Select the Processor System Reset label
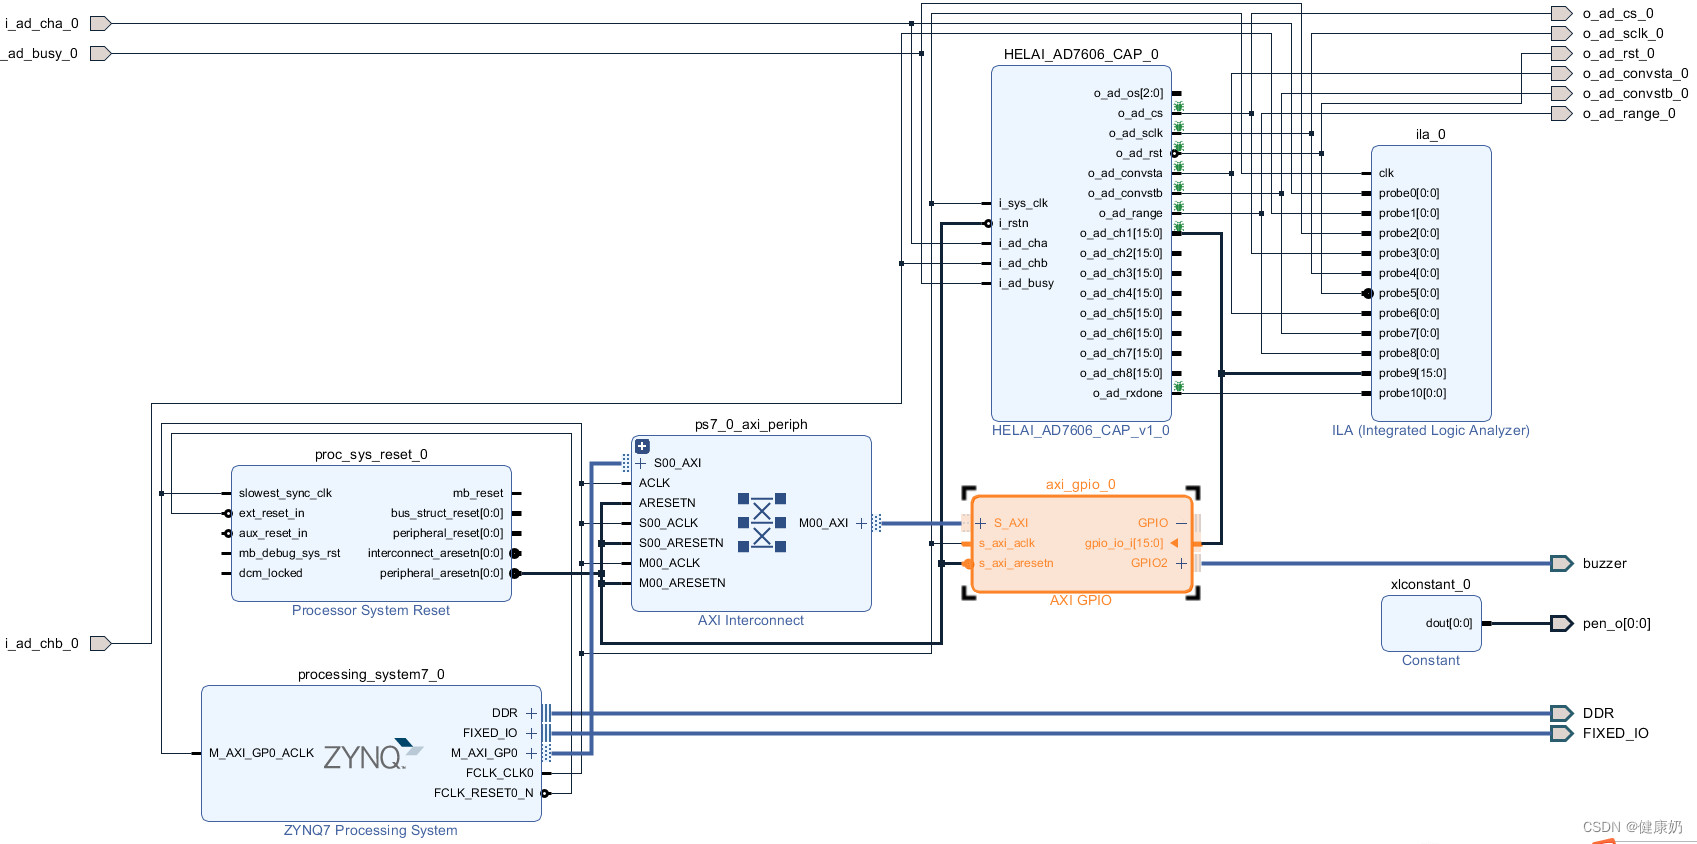Screen dimensions: 1697x844 tap(371, 610)
